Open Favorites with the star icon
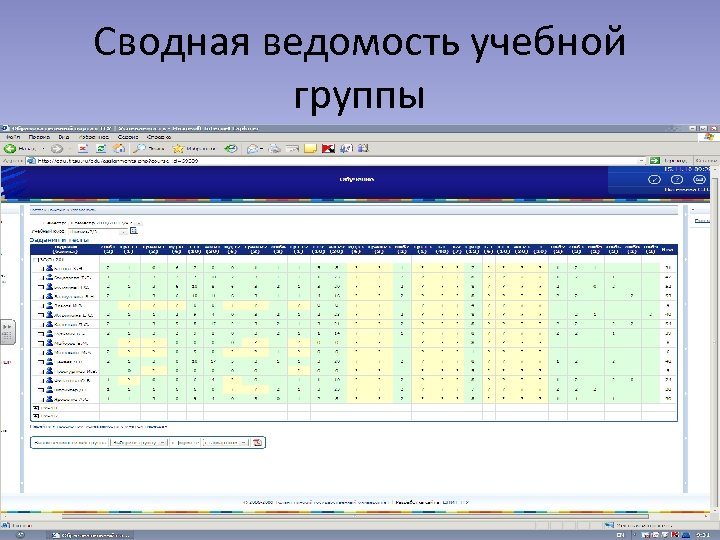Screen dimensions: 720x540 coord(178,148)
